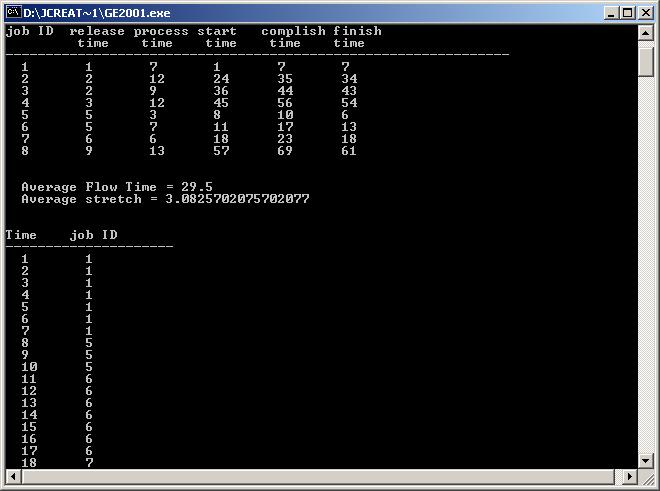Open the console system menu icon in title bar
This screenshot has height=491, width=660.
[x=13, y=12]
